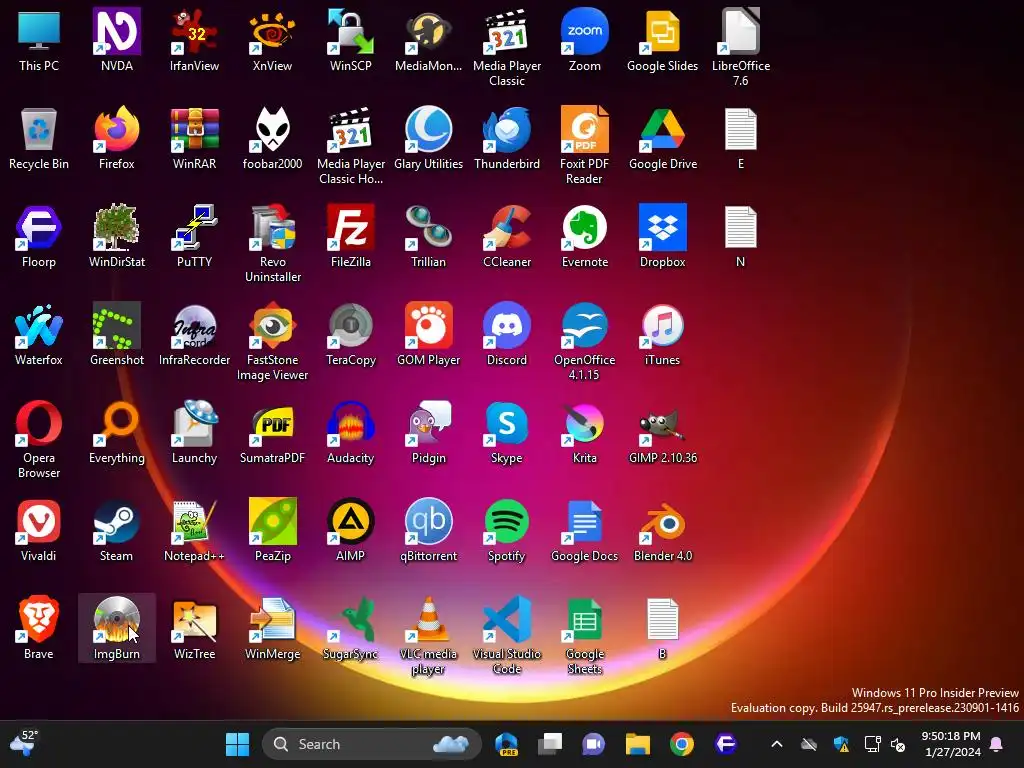Screen dimensions: 1024x768
Task: Launch Google Chrome from the taskbar
Action: [x=681, y=744]
